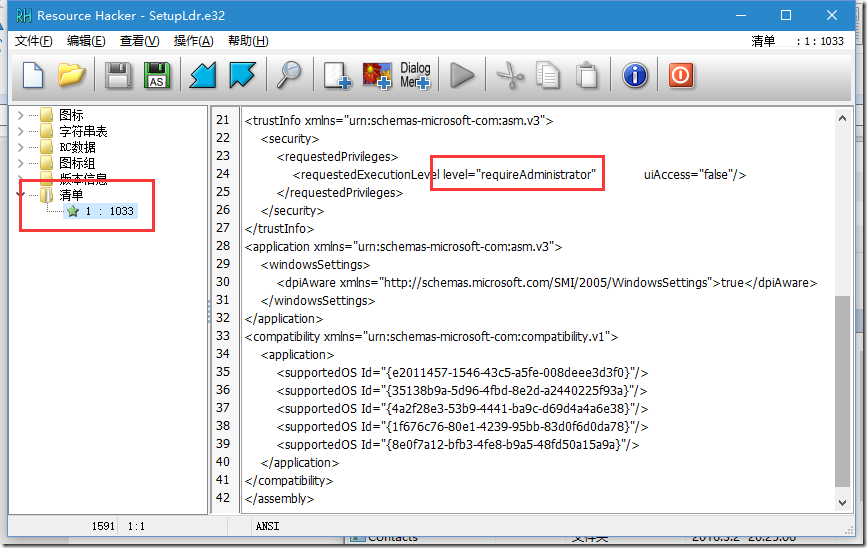Click the dpiAware line 30 text
Image resolution: width=867 pixels, height=548 pixels.
(547, 283)
